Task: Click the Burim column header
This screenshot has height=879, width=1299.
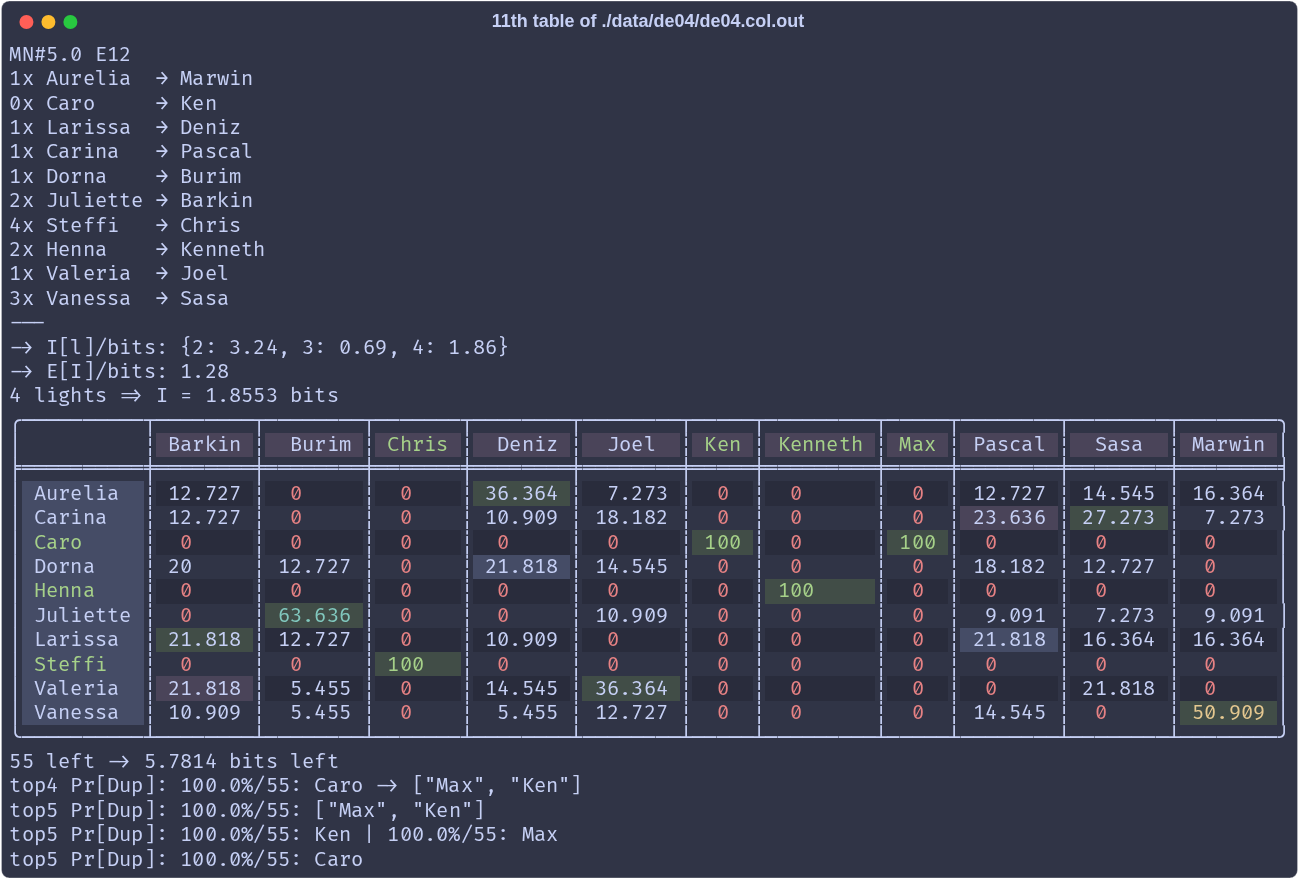Action: click(x=314, y=445)
